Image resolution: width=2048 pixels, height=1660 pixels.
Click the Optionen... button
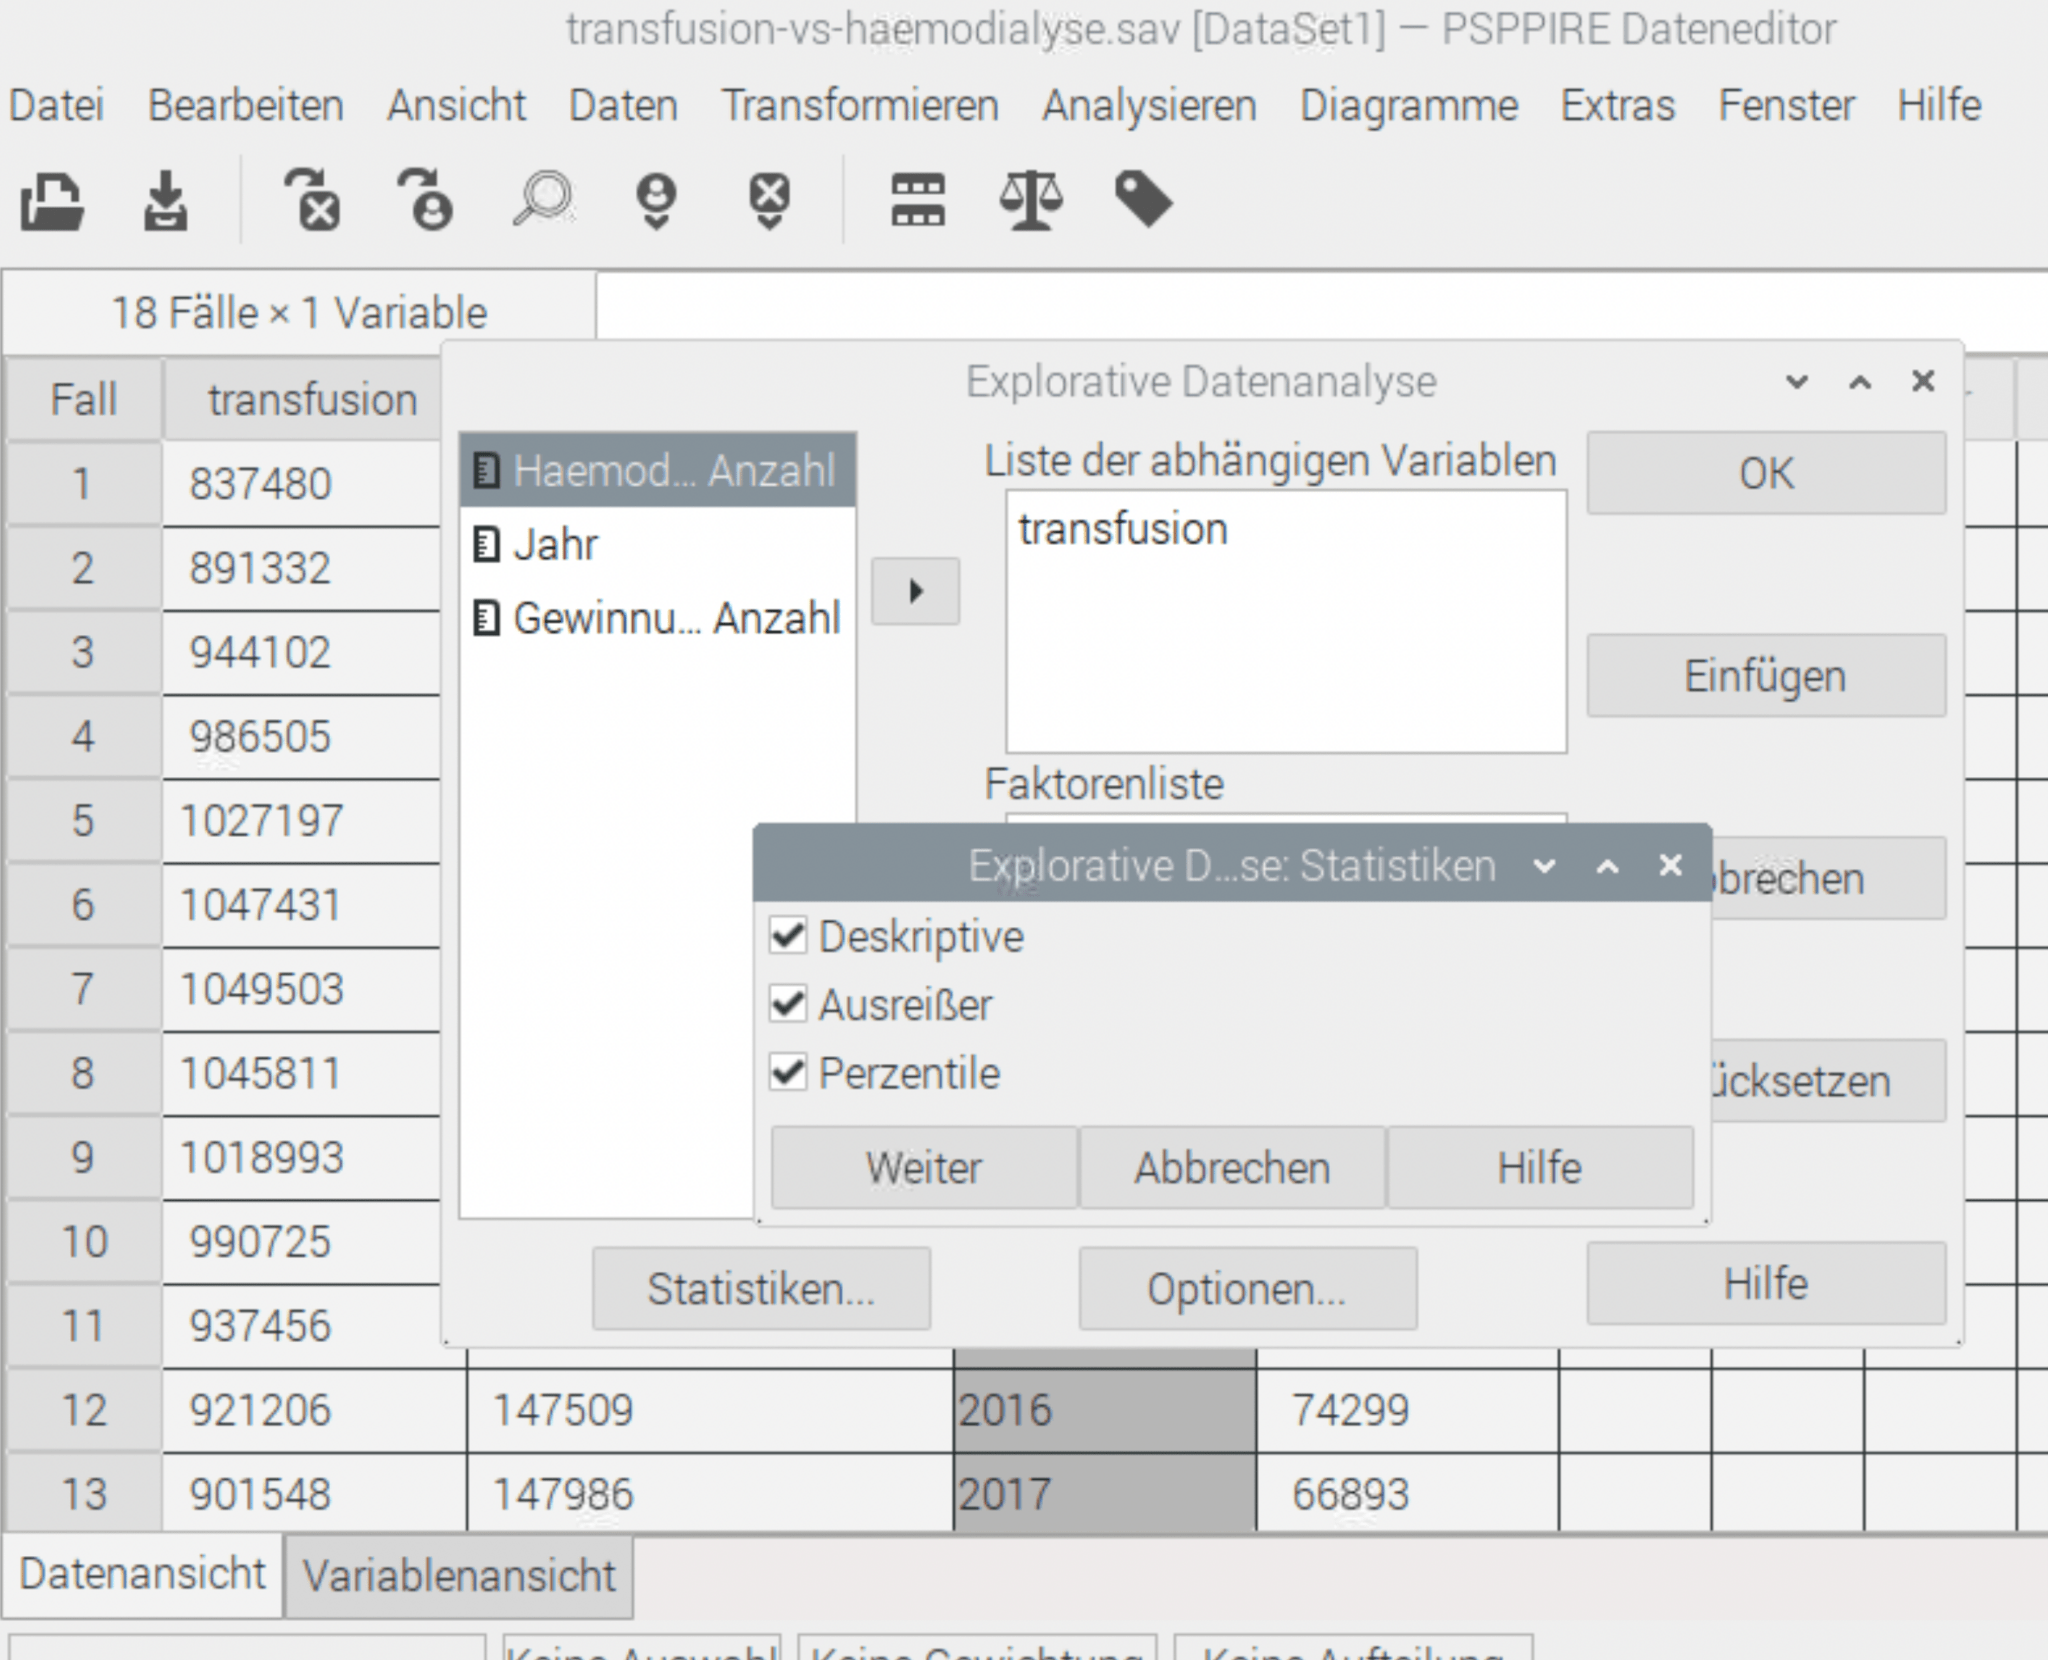tap(1247, 1289)
